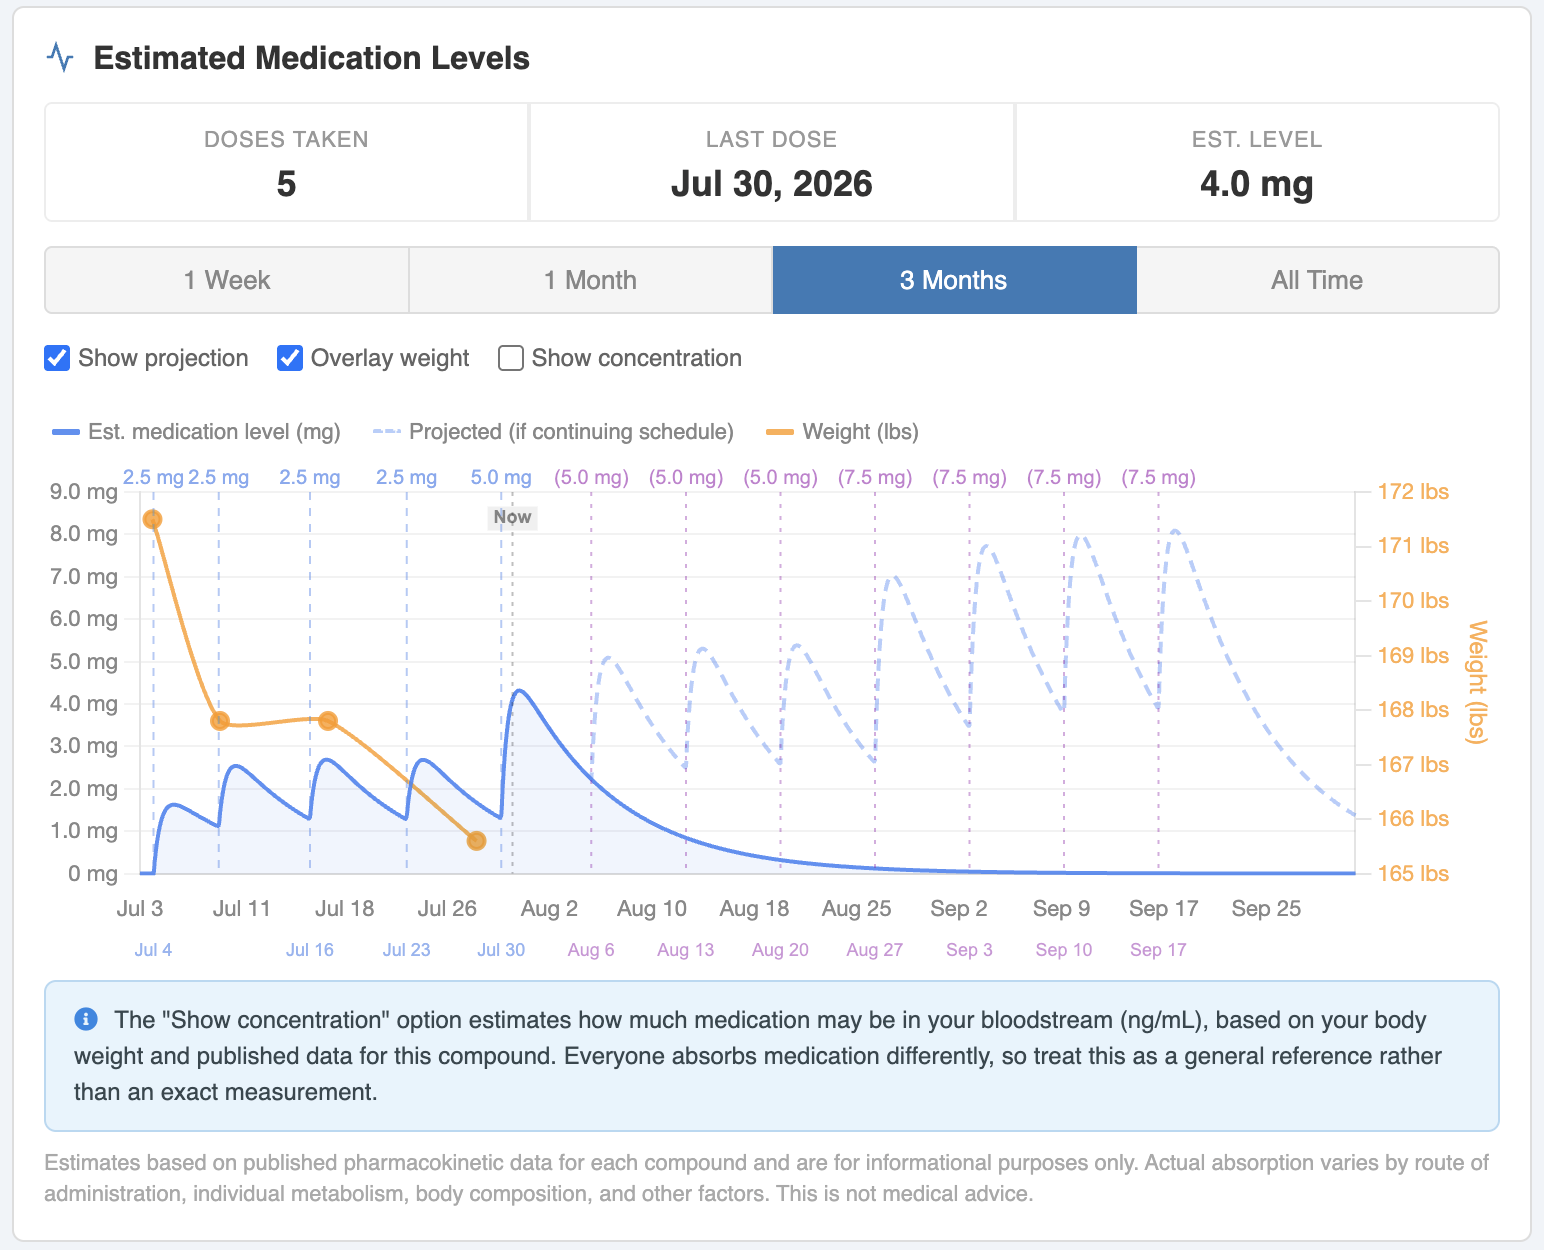Click the 0 mg y-axis label
Screen dimensions: 1544x1250
click(93, 873)
